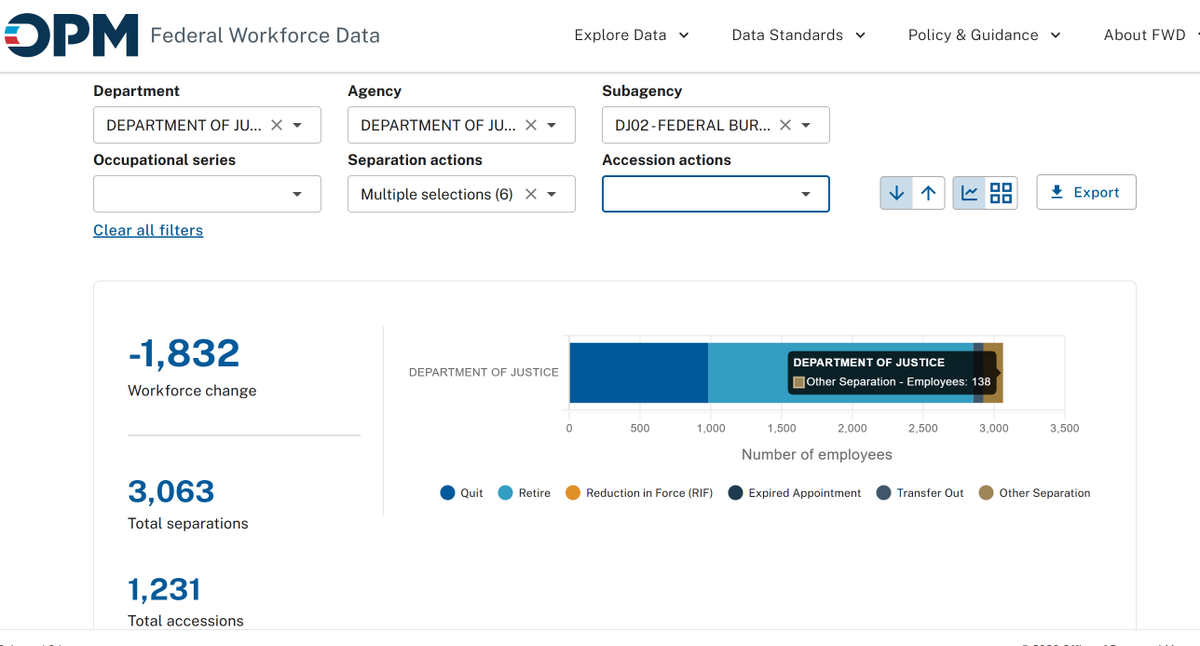Expand the Subagency dropdown arrow

[806, 125]
